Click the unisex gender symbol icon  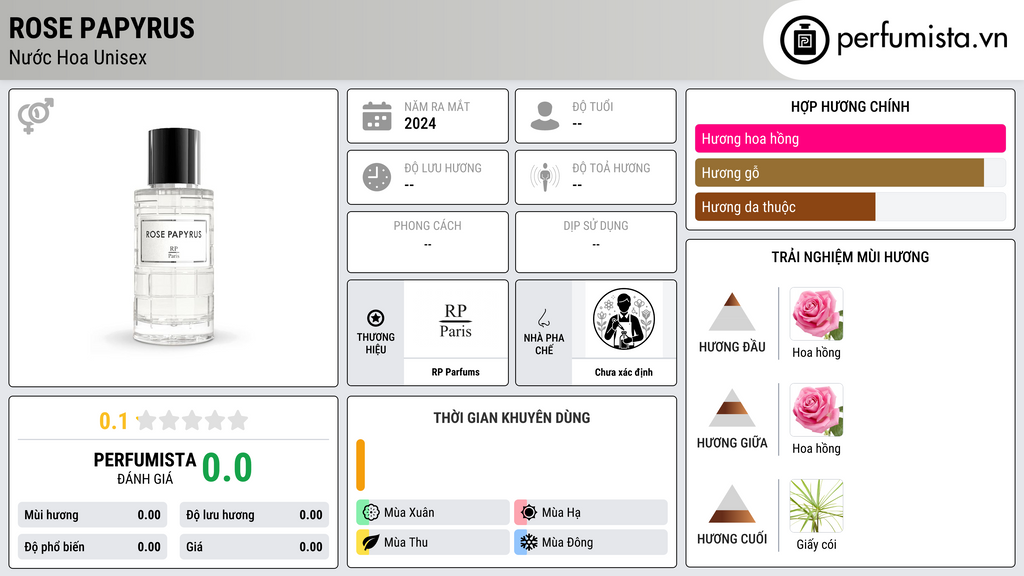pyautogui.click(x=36, y=116)
